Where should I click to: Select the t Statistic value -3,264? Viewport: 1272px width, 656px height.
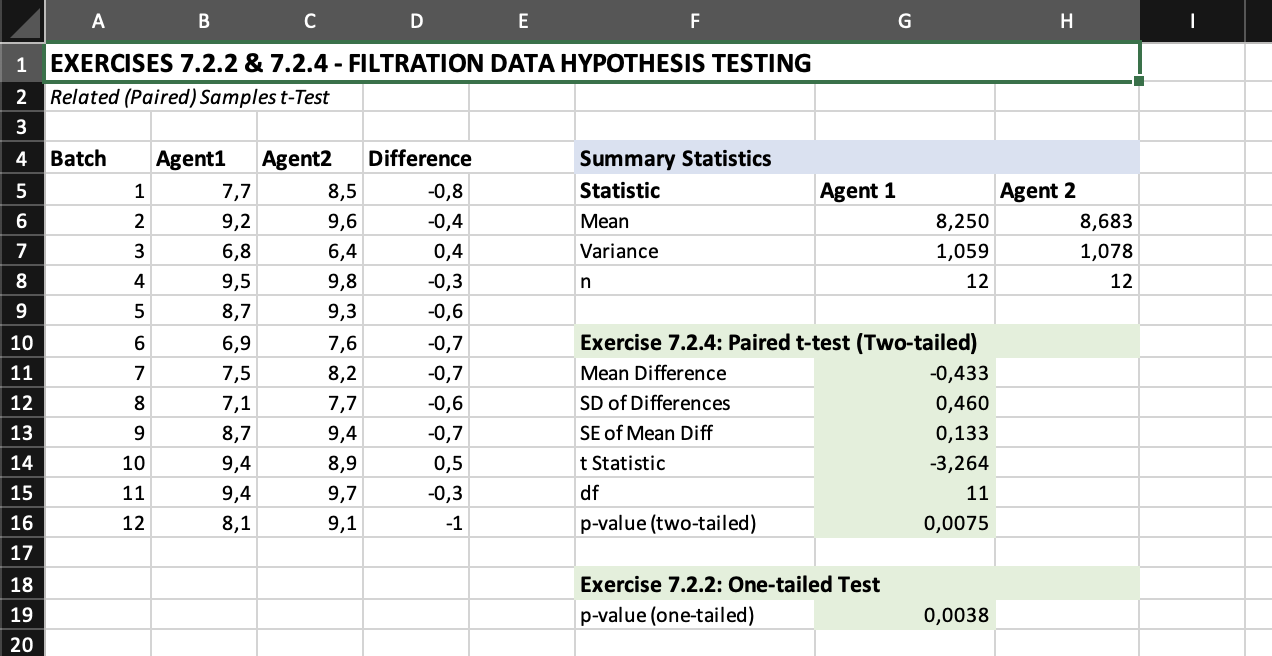point(904,463)
